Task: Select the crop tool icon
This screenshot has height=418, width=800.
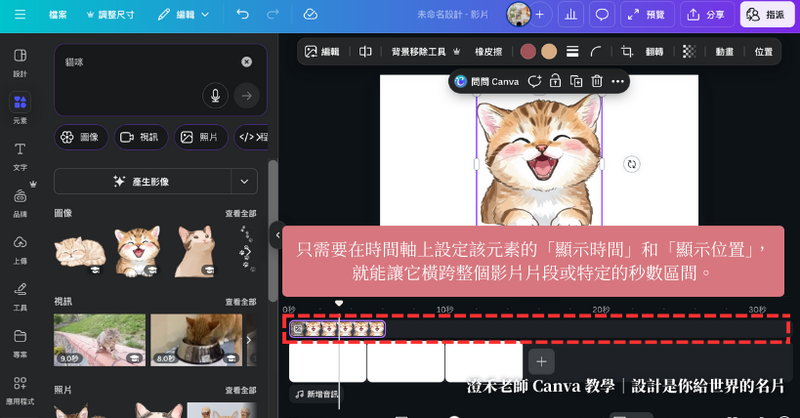Action: pyautogui.click(x=627, y=52)
